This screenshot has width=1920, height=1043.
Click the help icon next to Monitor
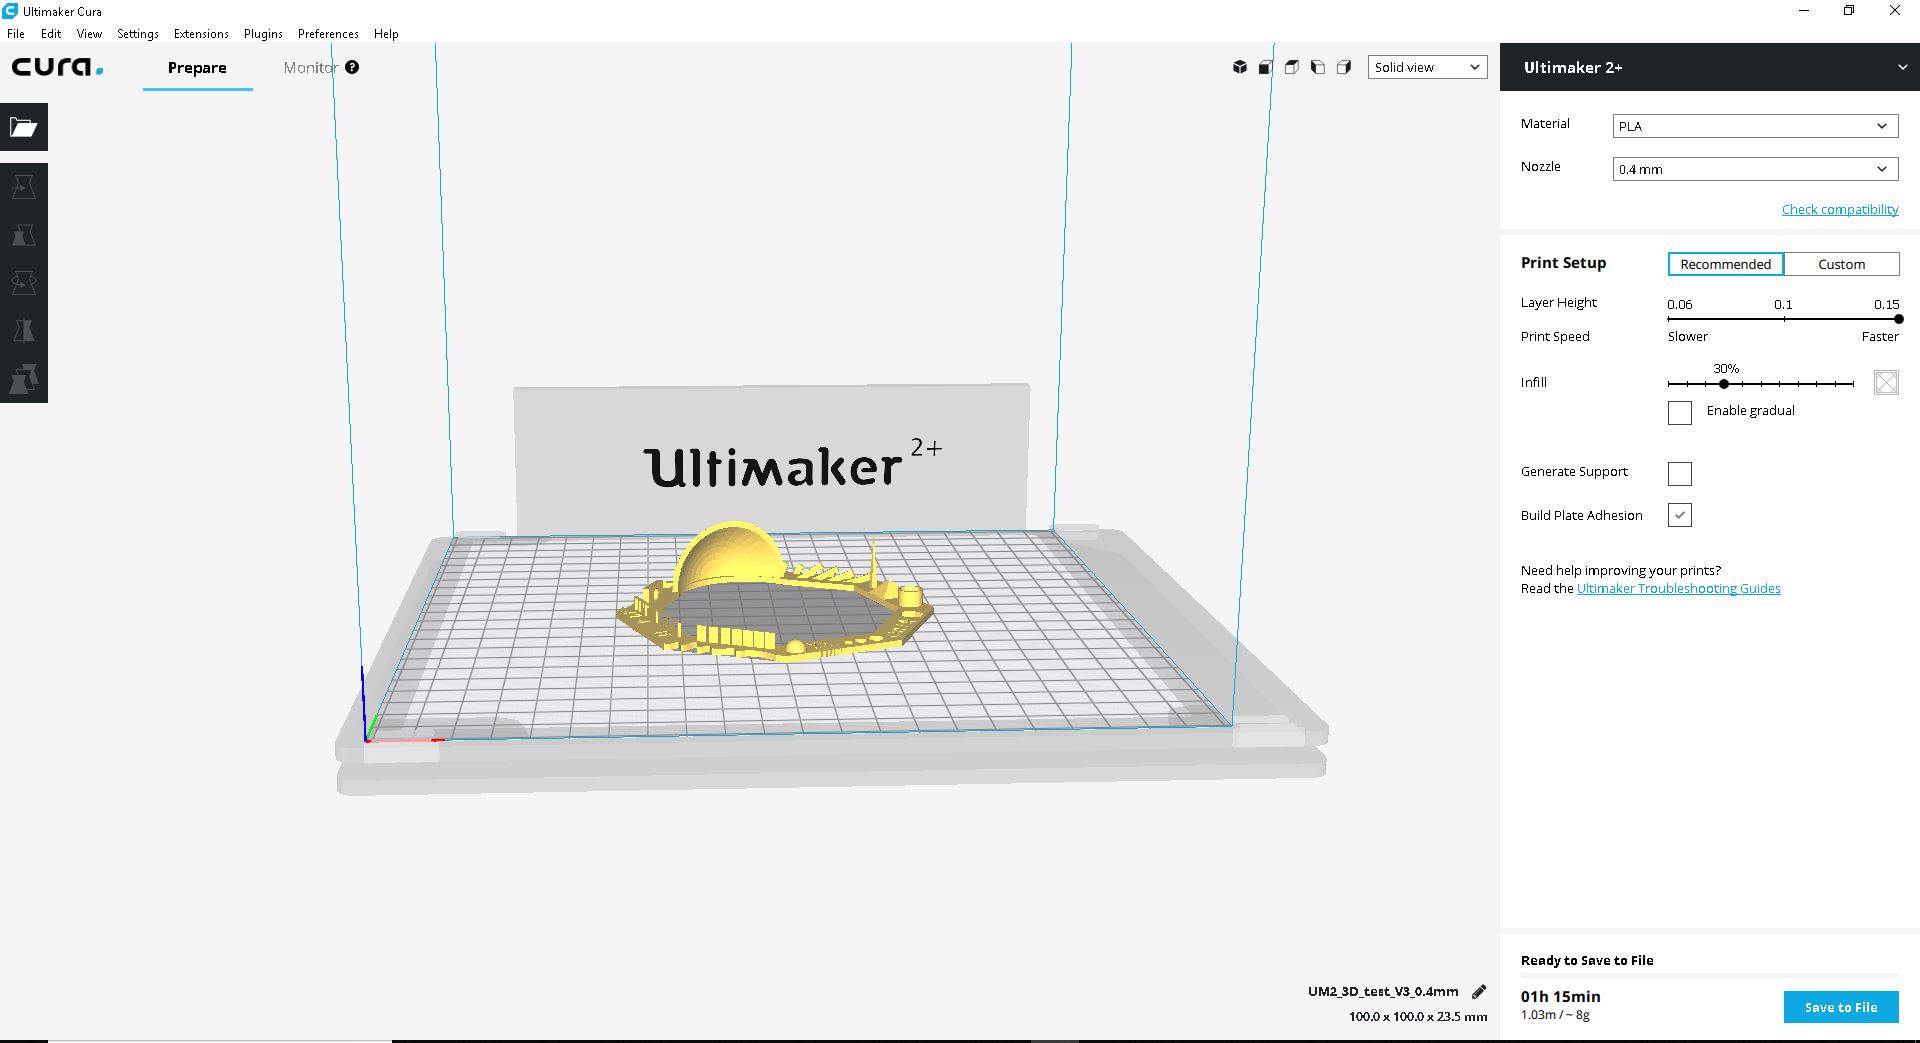[352, 67]
